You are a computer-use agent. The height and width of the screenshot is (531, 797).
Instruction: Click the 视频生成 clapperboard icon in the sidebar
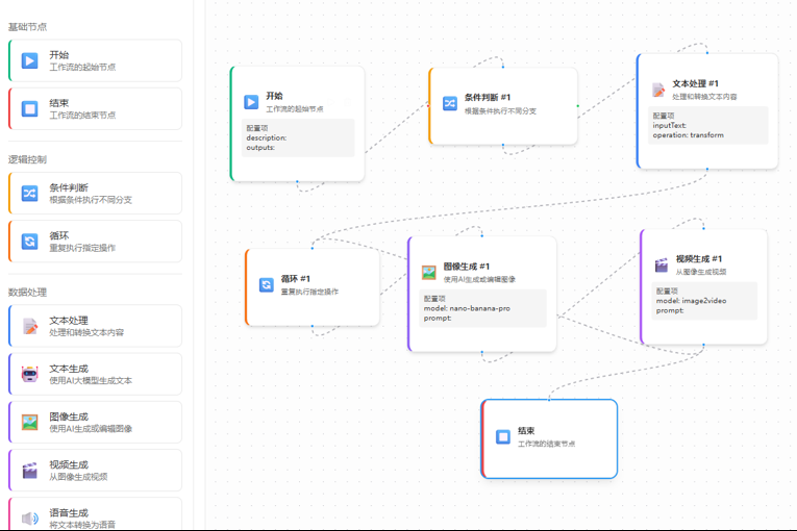(30, 470)
